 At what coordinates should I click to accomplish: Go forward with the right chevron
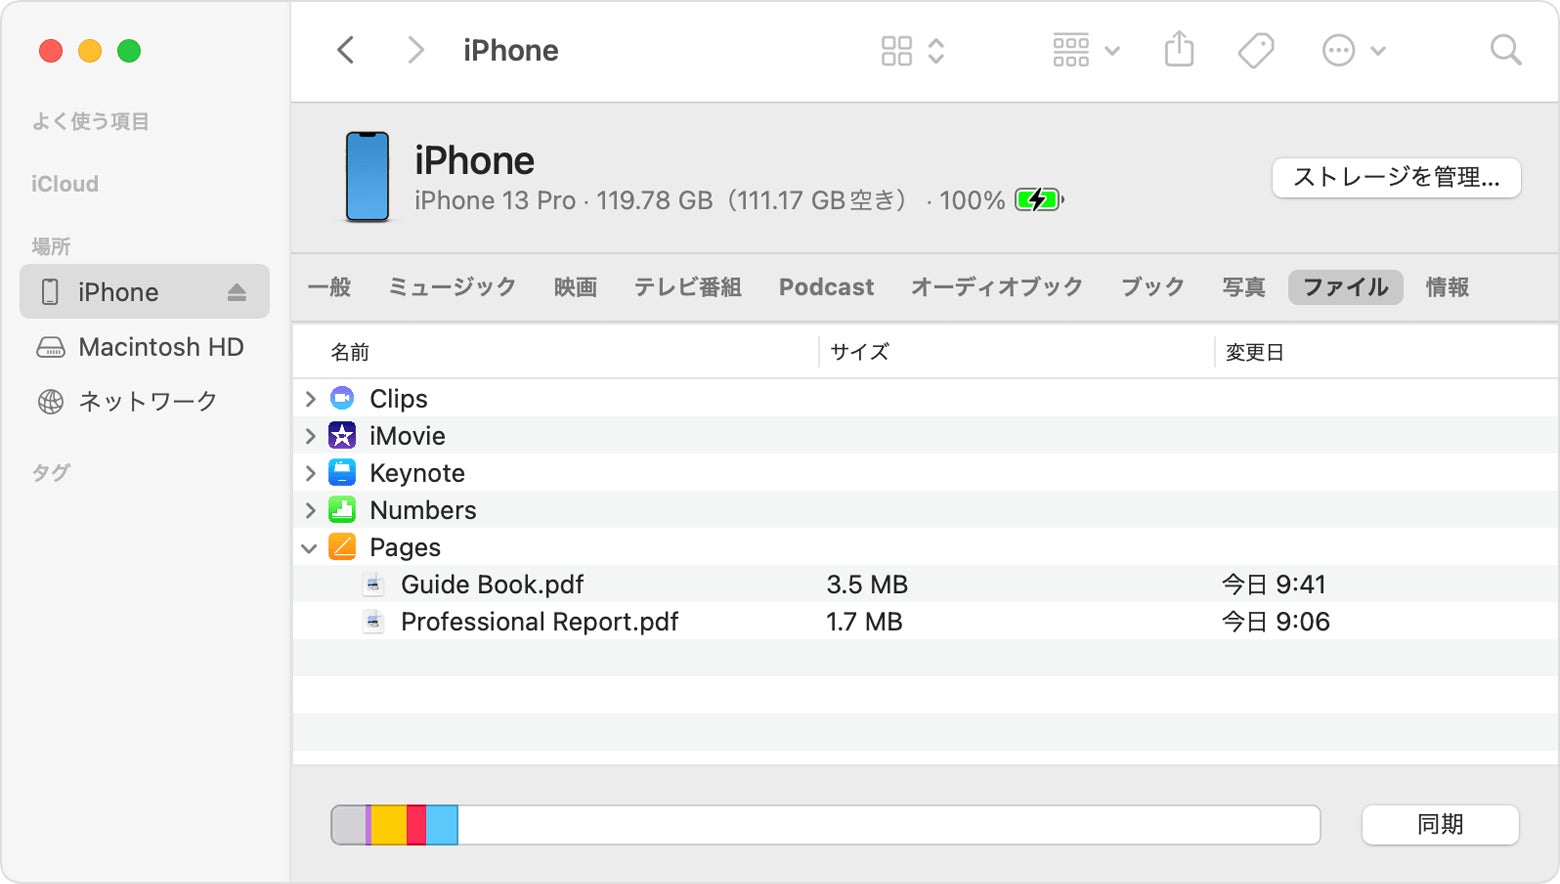point(416,50)
